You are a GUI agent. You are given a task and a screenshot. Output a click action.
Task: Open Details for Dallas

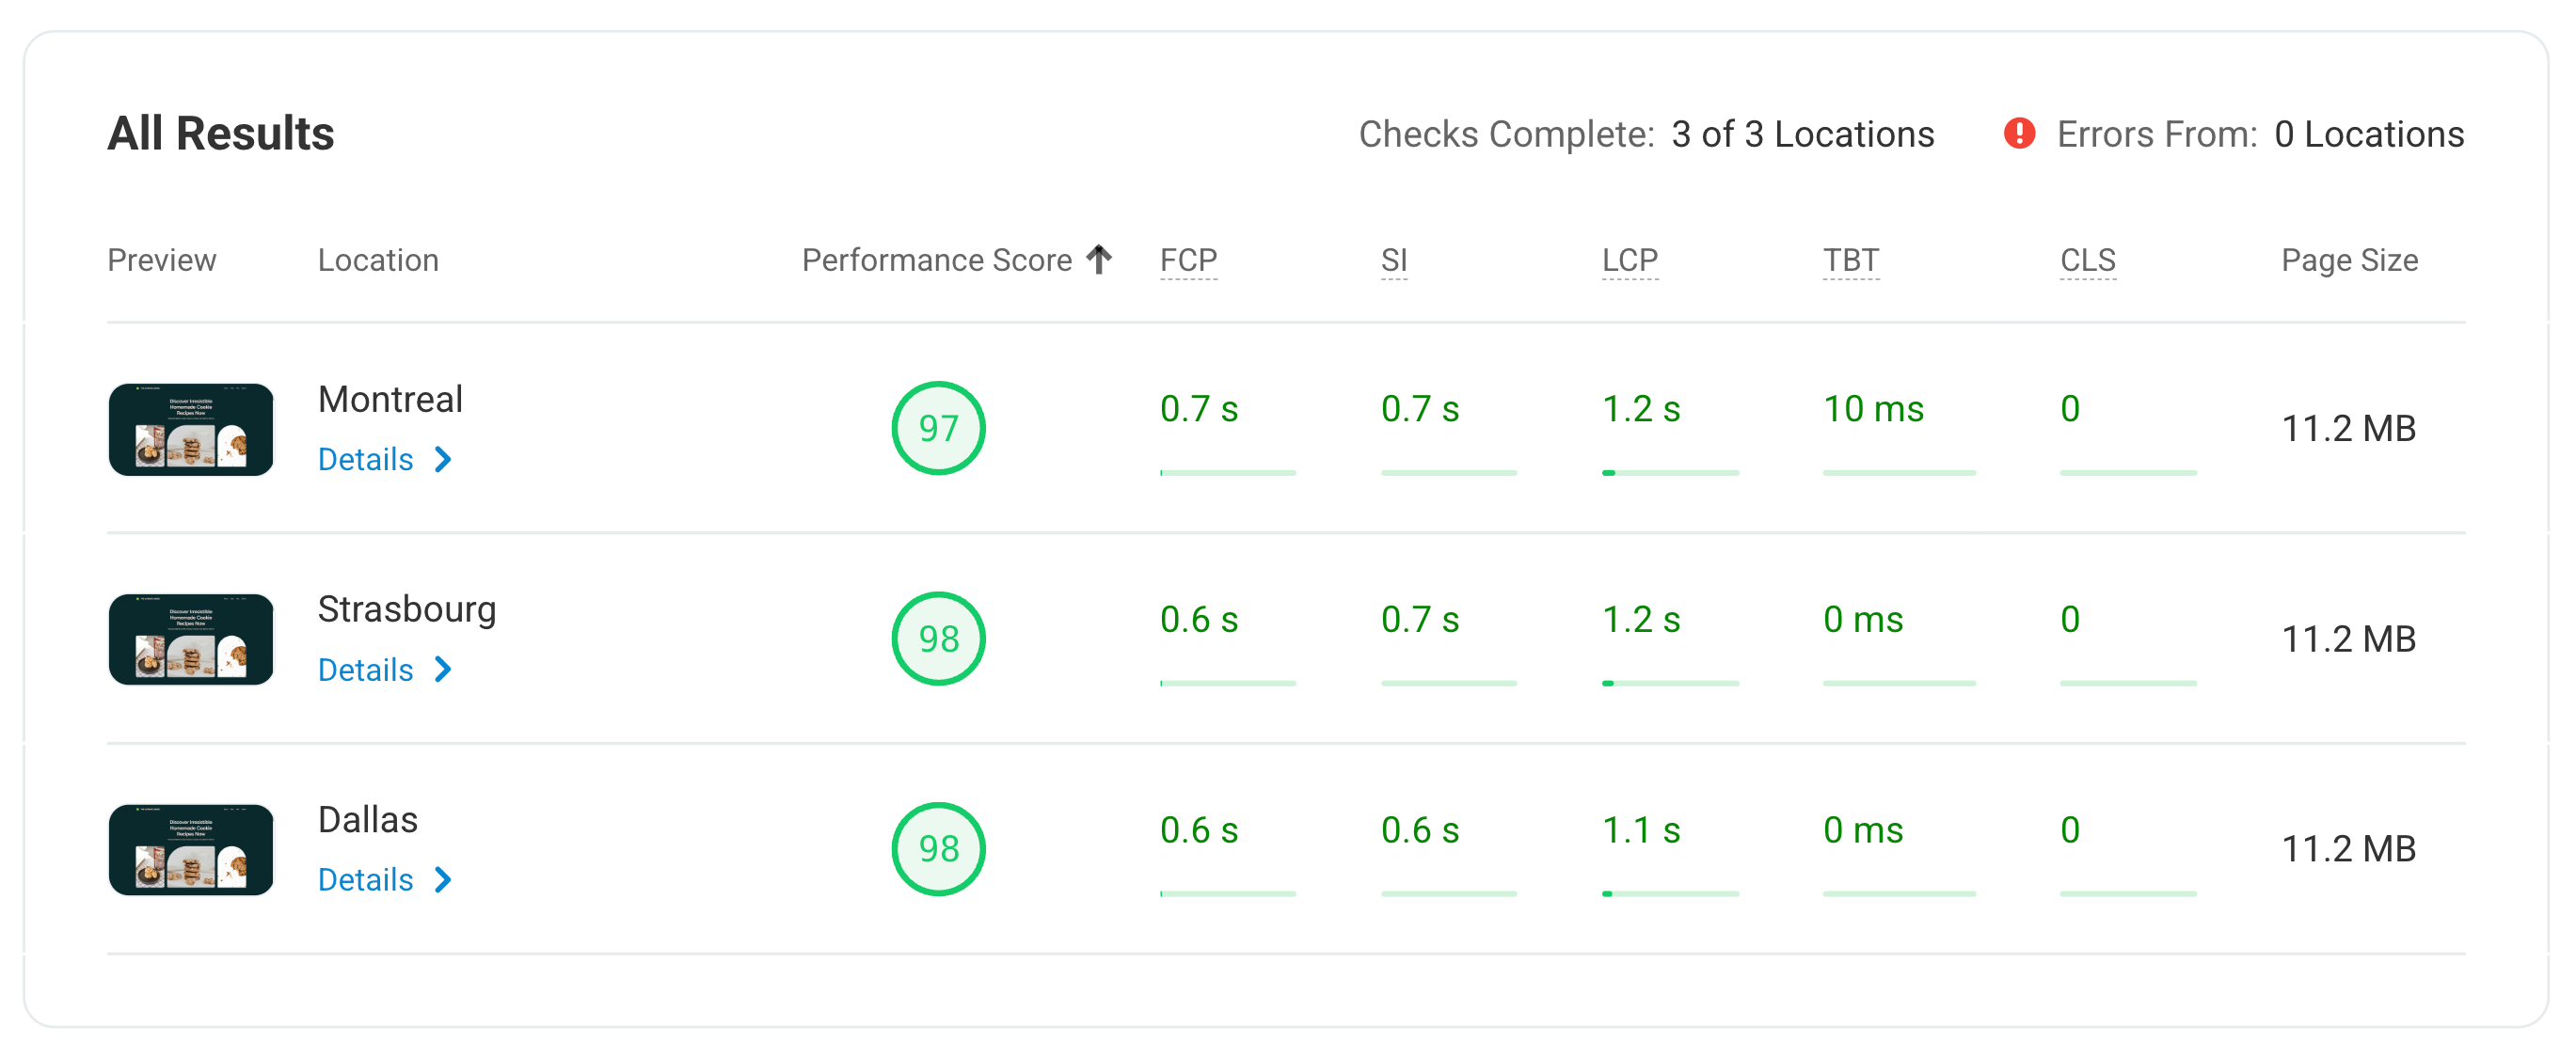[x=364, y=880]
